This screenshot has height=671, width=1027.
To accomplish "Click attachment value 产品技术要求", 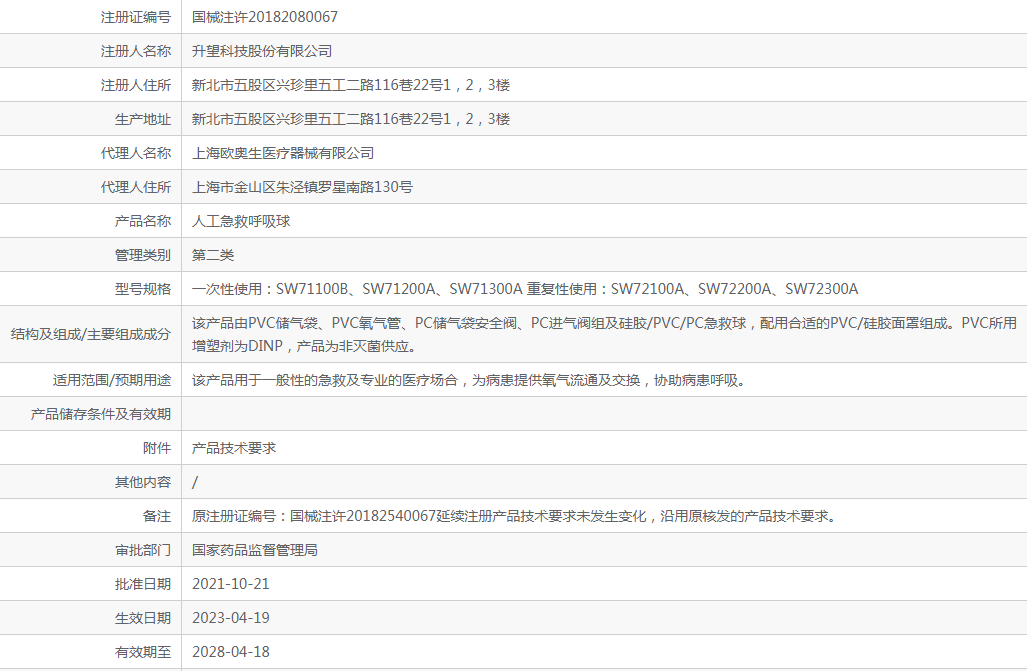I will [234, 449].
